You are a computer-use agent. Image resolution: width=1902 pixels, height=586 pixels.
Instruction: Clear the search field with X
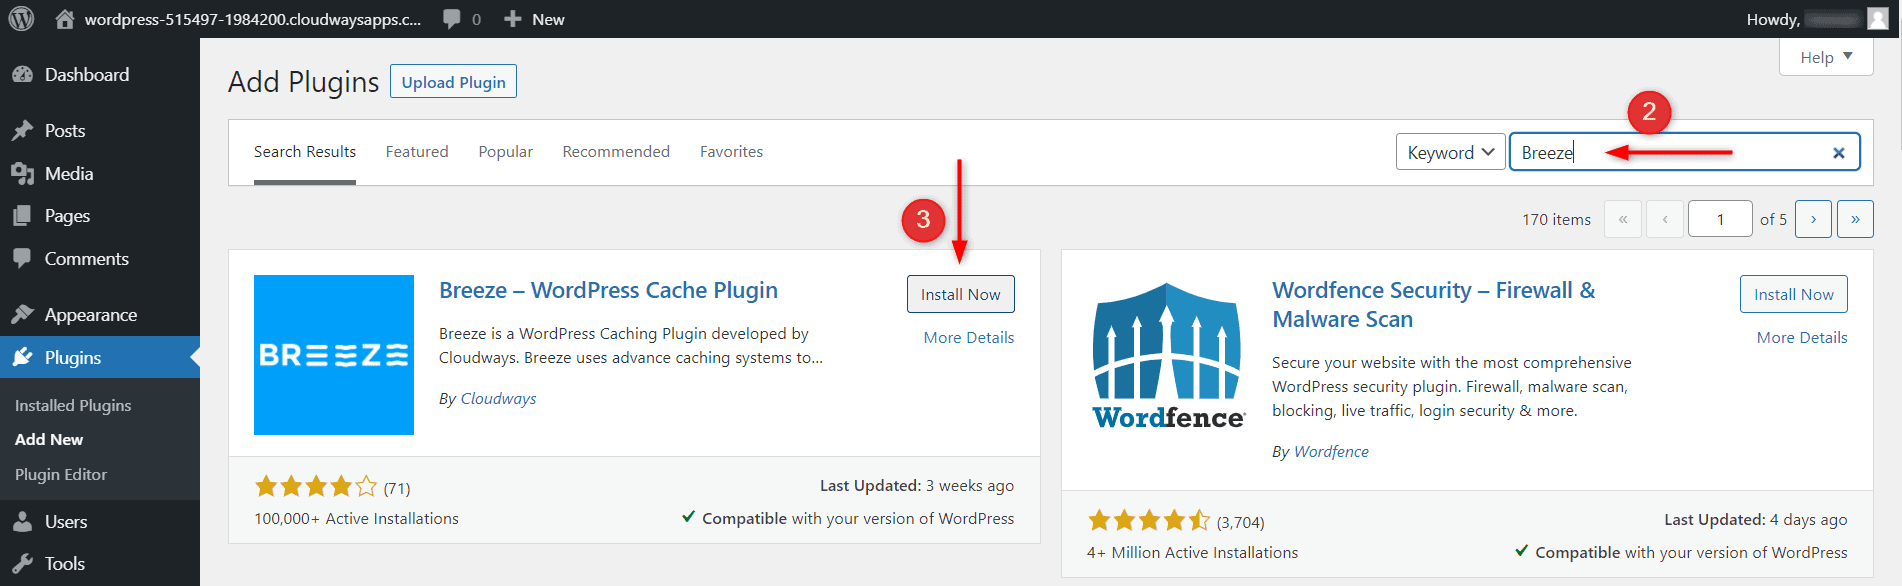(x=1838, y=153)
